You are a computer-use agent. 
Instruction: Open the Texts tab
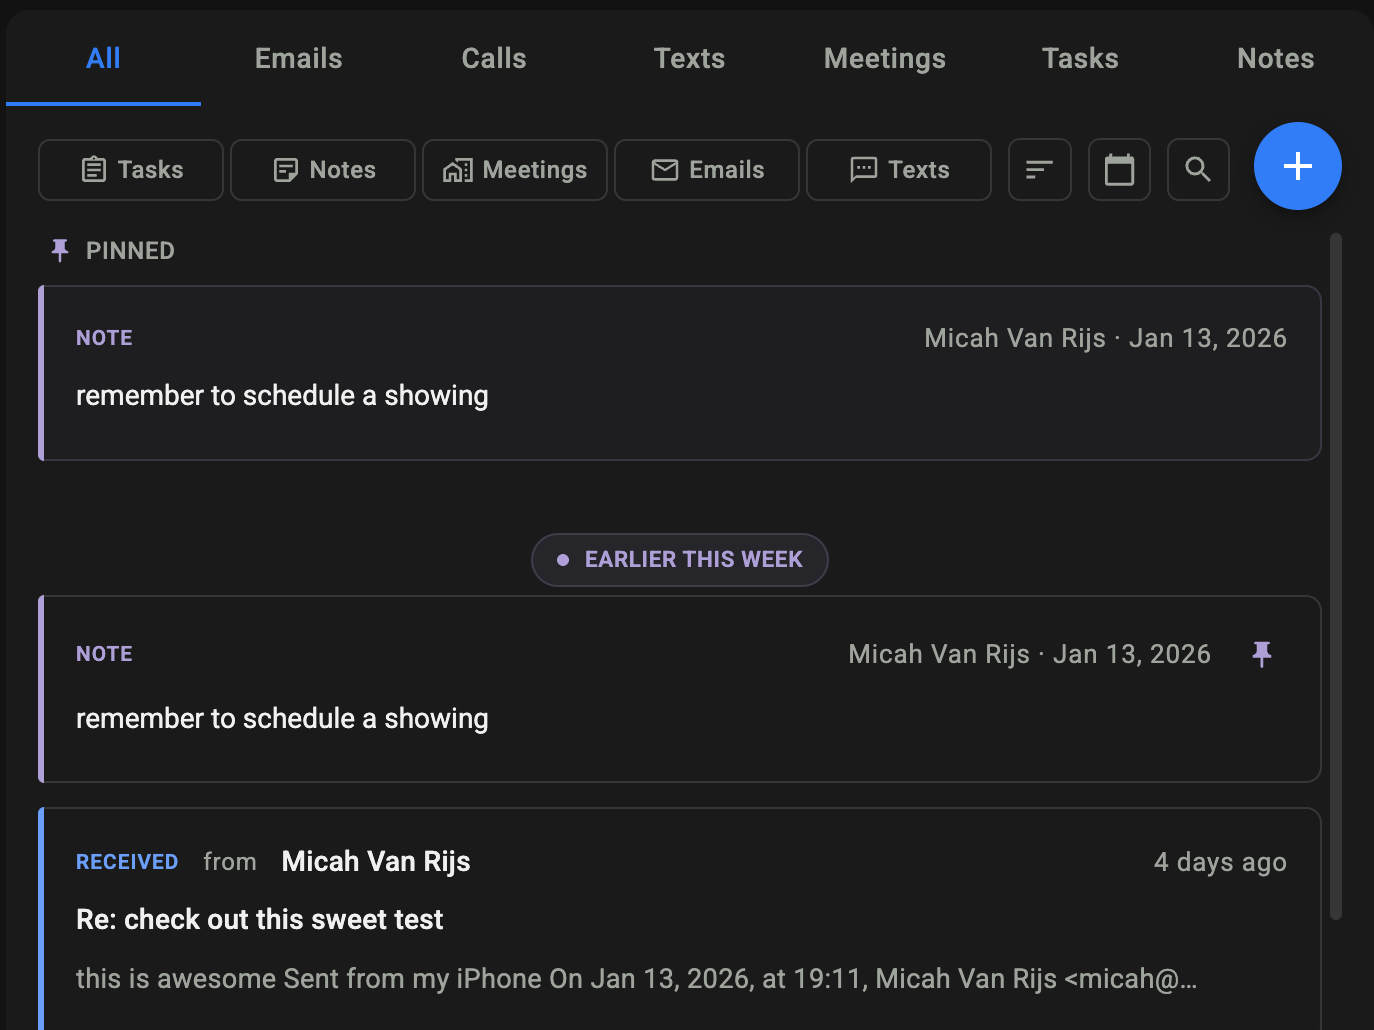coord(689,59)
